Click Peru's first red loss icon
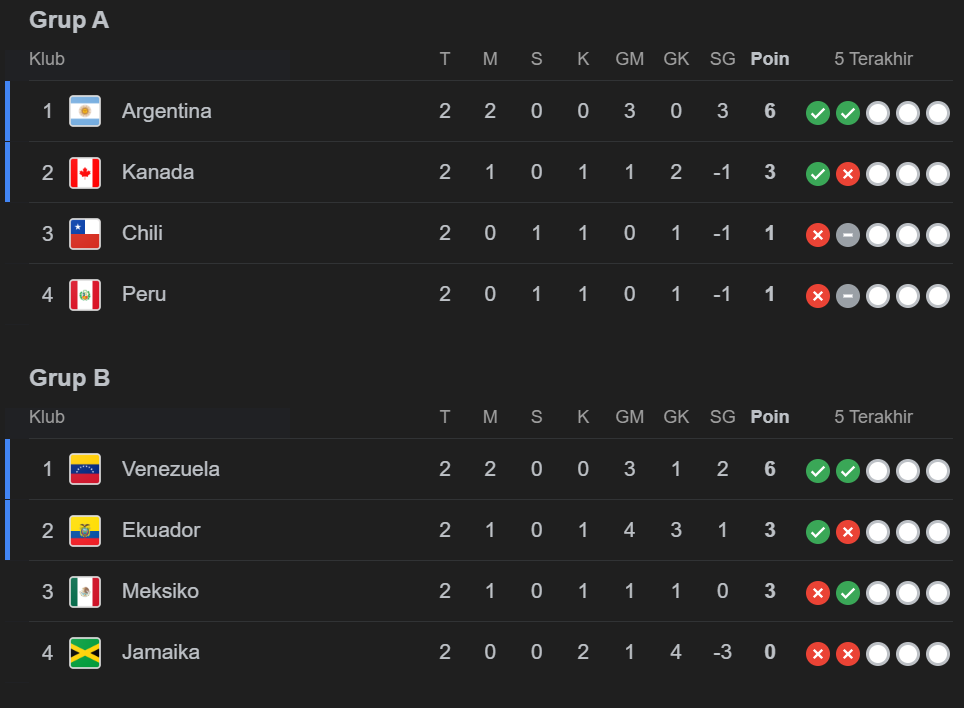Viewport: 964px width, 708px height. [818, 296]
